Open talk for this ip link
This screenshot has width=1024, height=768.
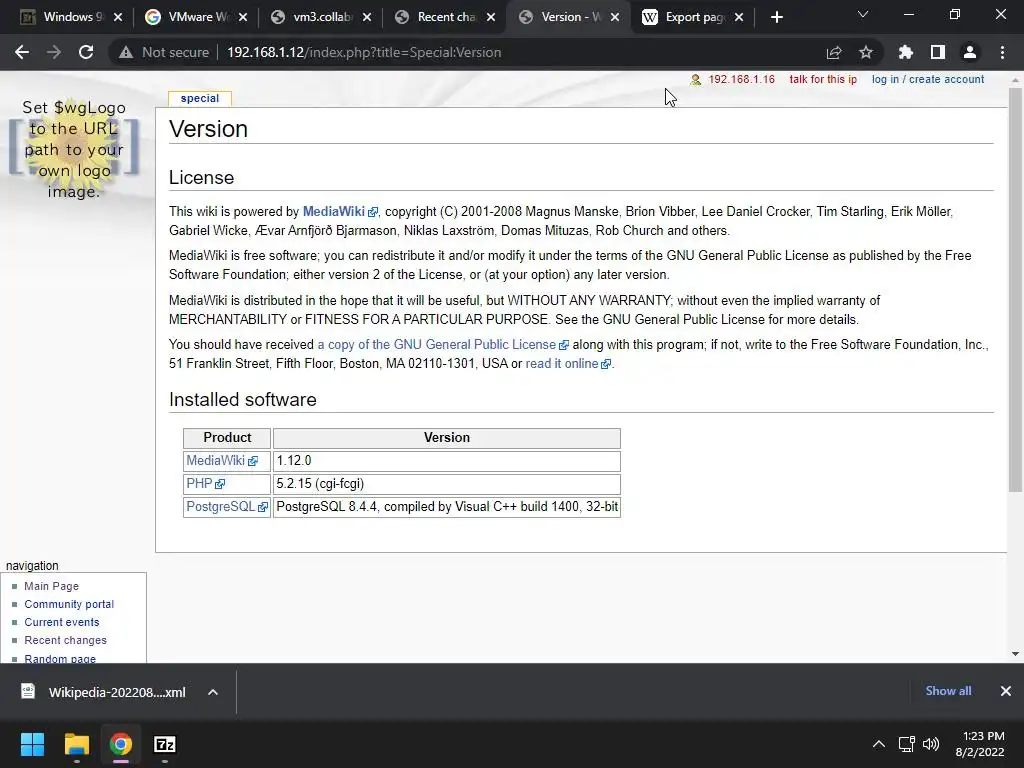[823, 79]
